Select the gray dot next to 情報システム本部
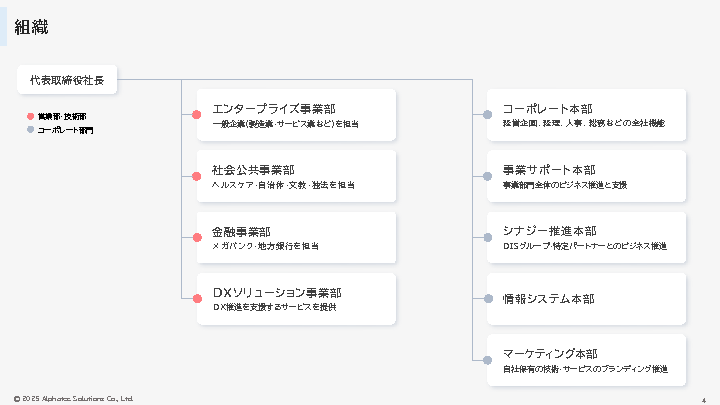Screen dimensions: 720x405 pos(487,298)
